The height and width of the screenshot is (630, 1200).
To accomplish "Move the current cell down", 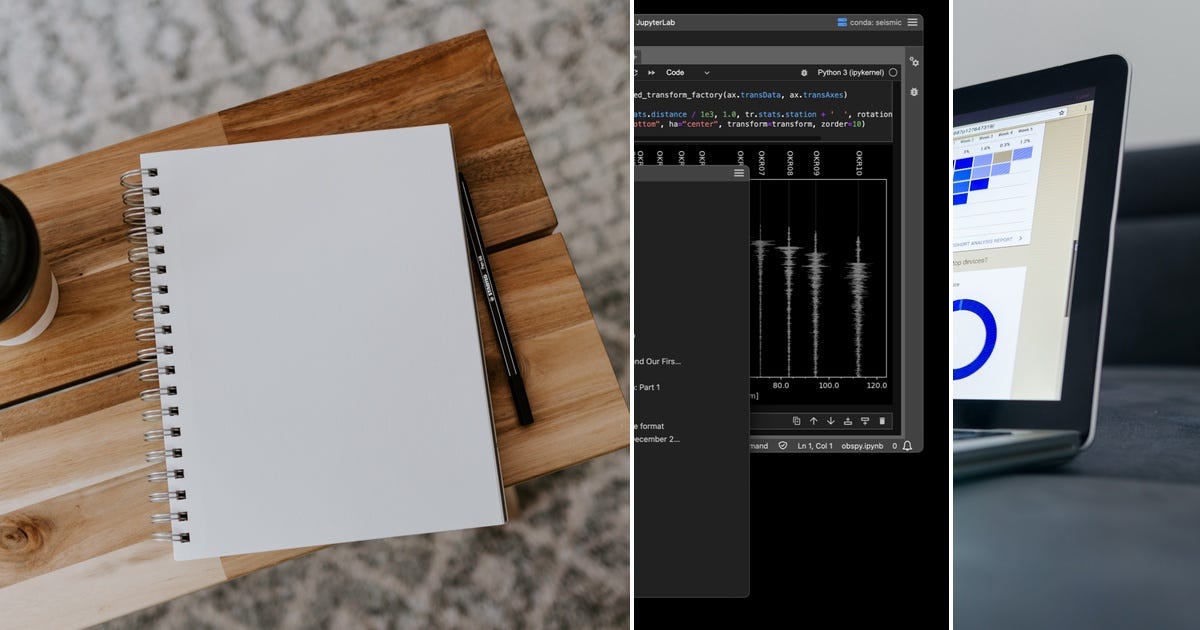I will coord(830,421).
